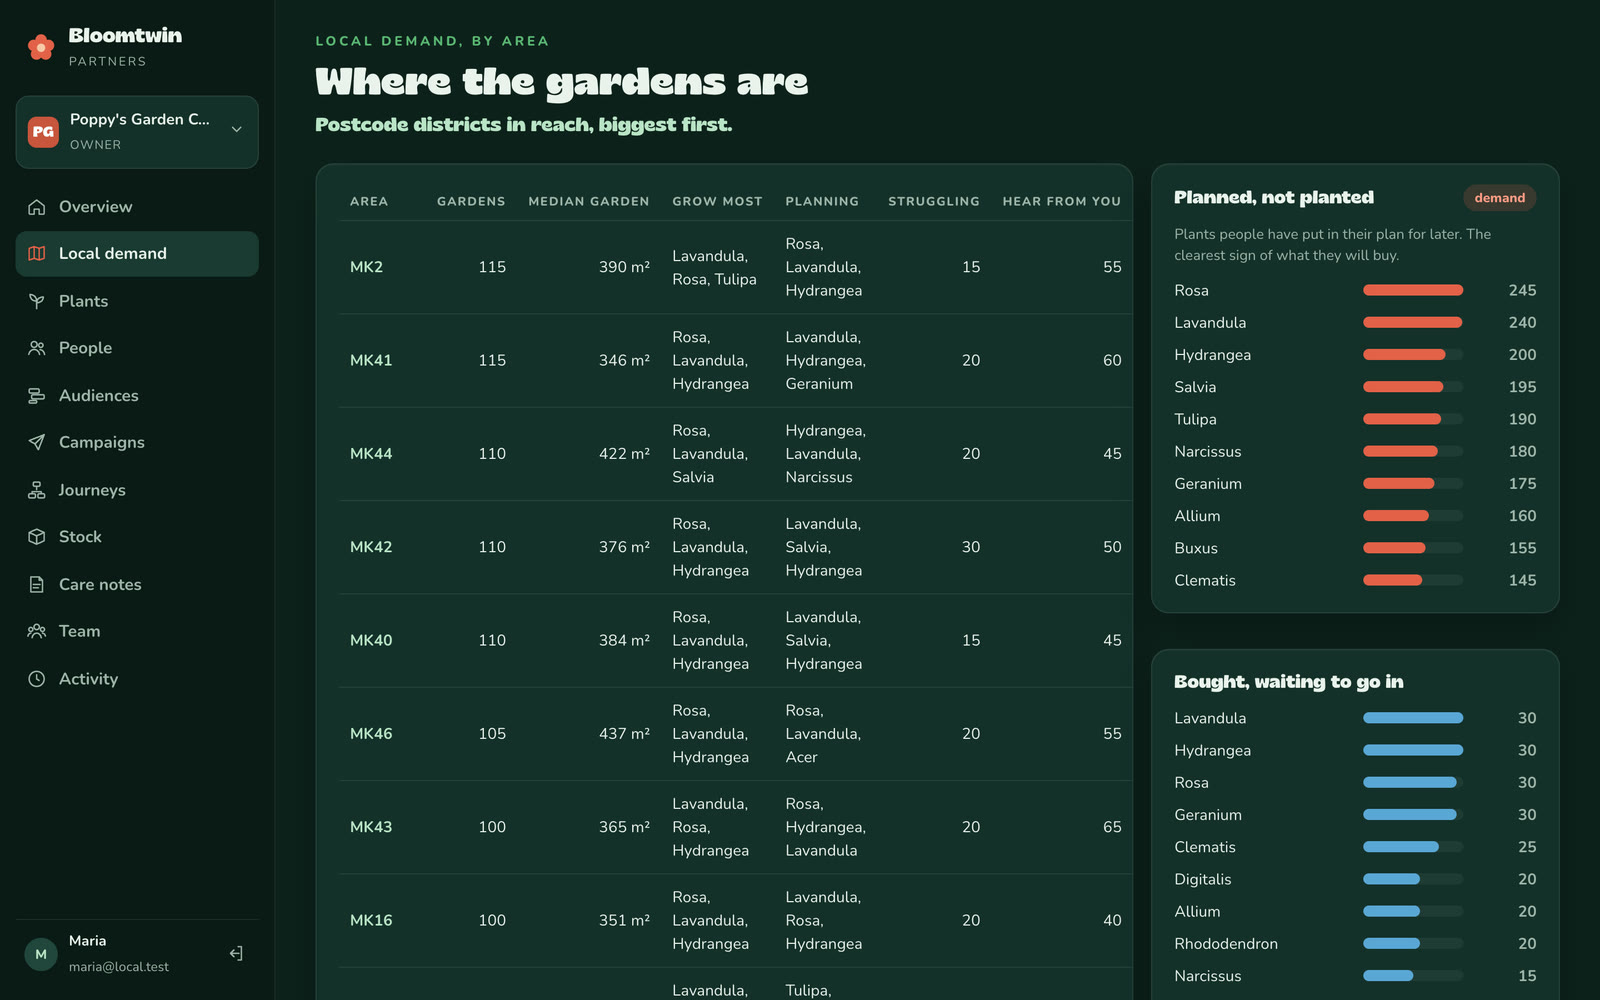
Task: Click the MK42 area cell
Action: (x=371, y=547)
